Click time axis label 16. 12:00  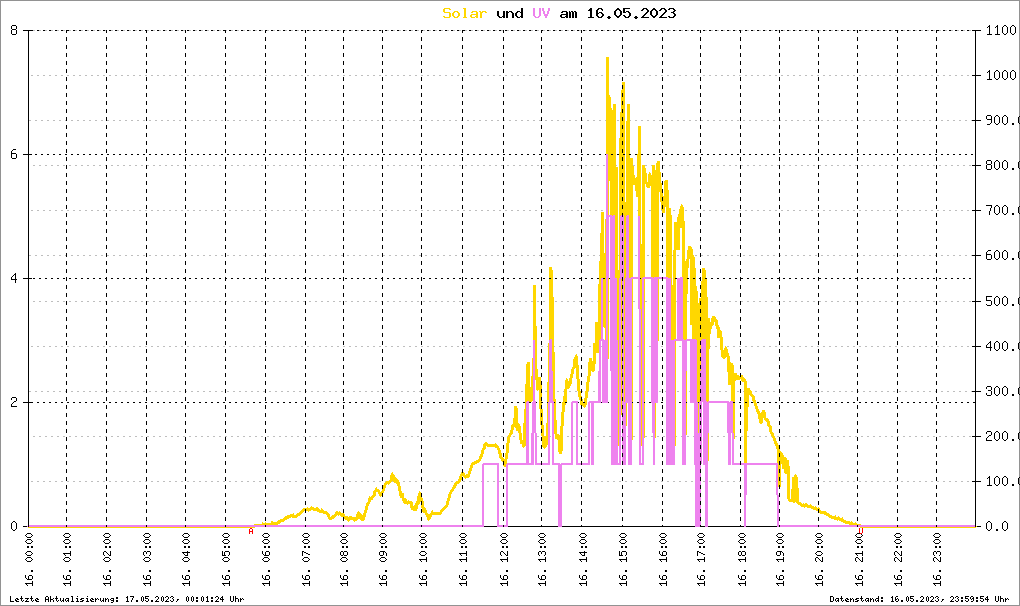coord(503,559)
